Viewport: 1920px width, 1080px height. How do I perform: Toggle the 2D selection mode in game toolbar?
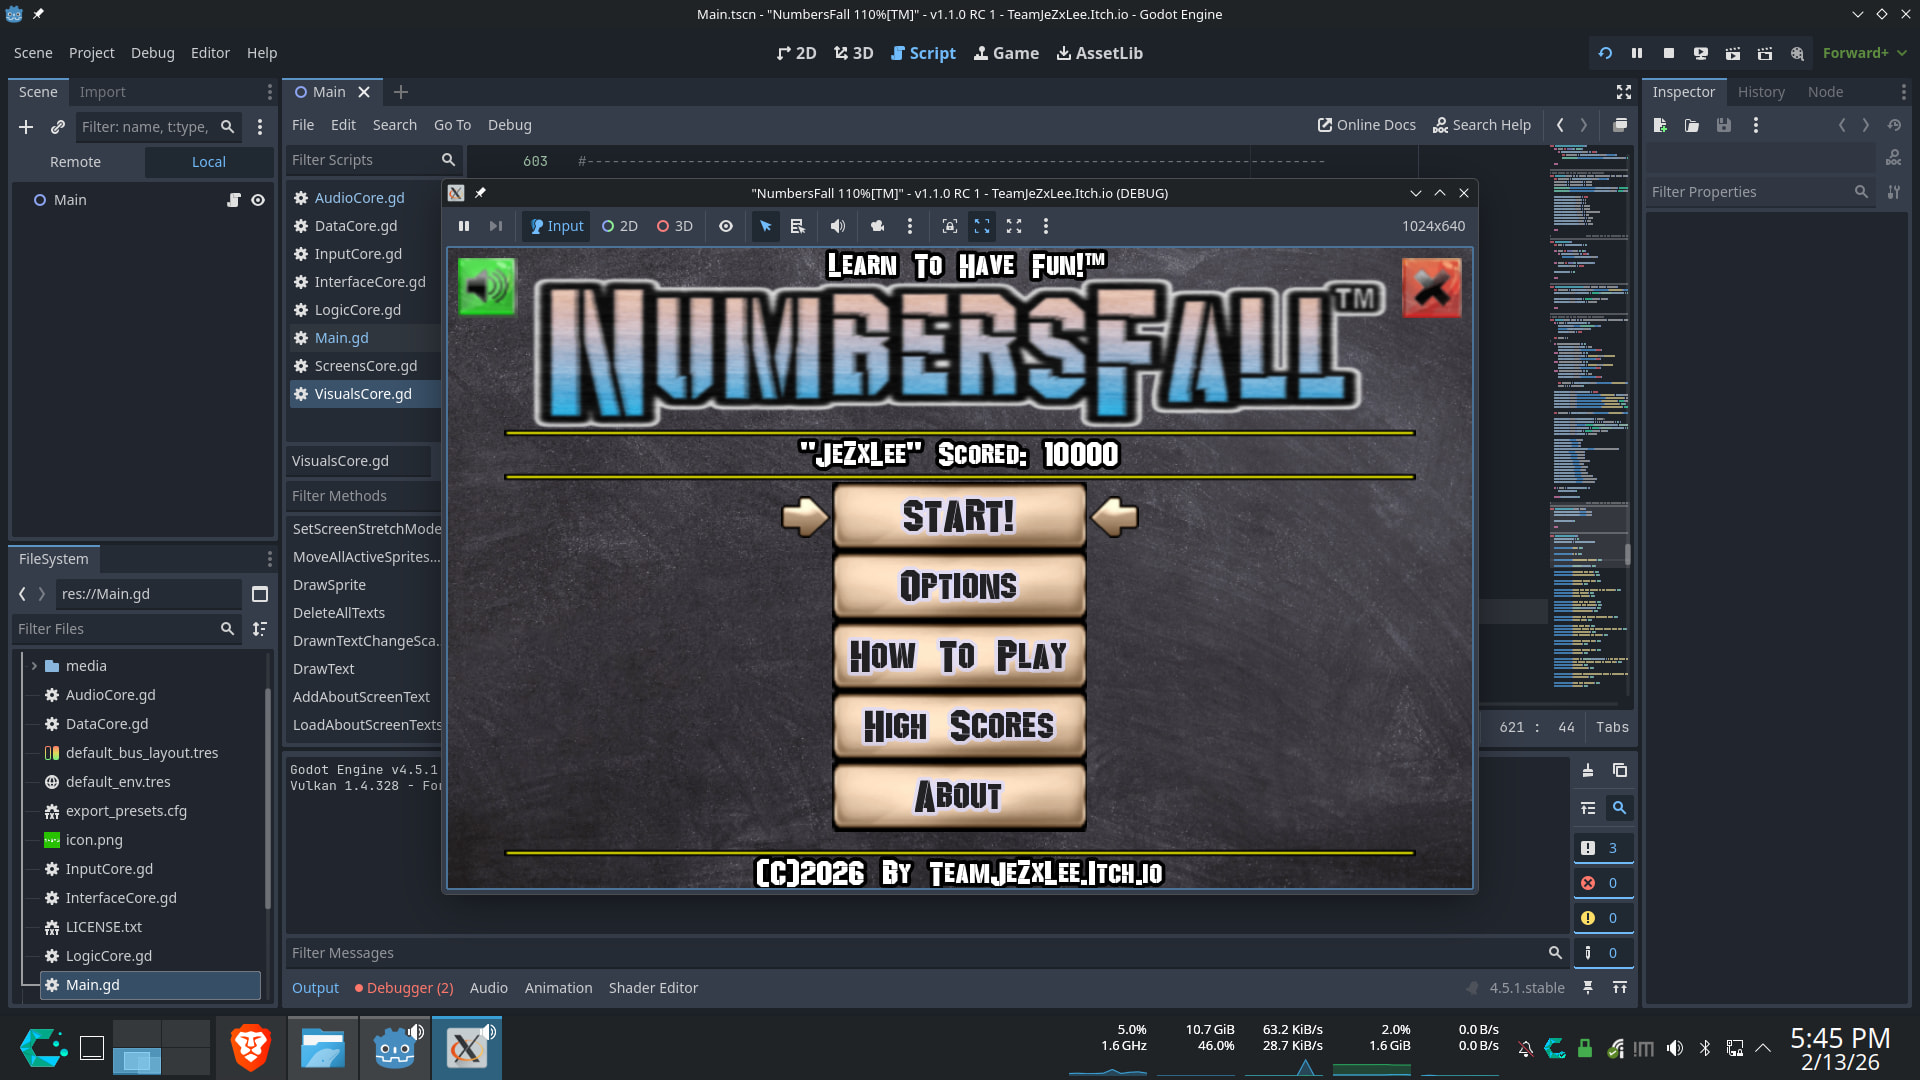620,226
